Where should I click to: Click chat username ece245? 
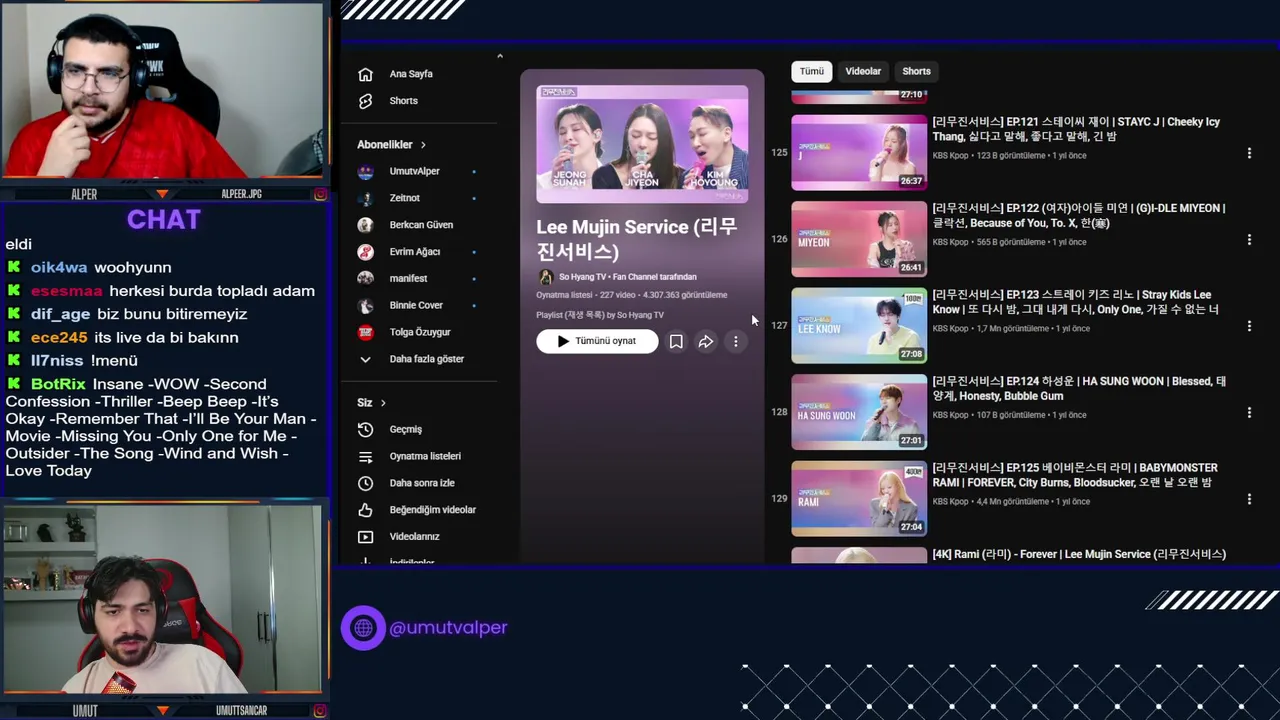pos(59,338)
